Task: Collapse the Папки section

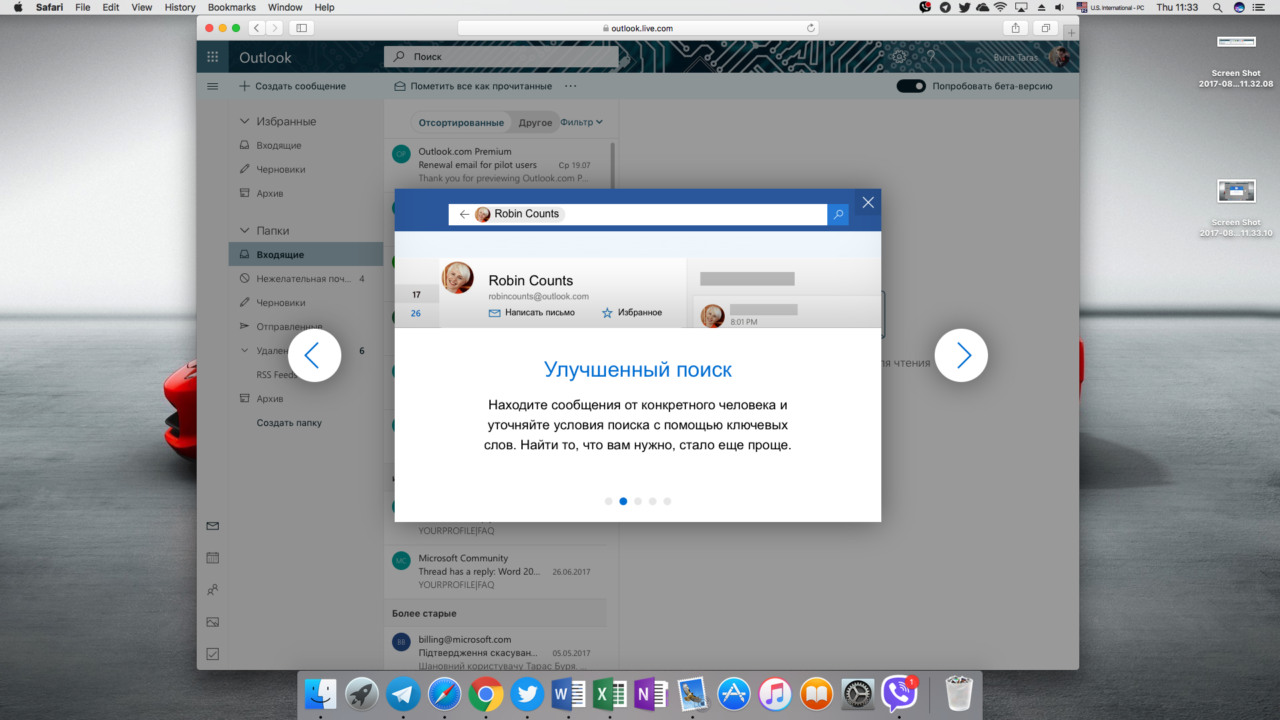Action: pyautogui.click(x=245, y=230)
